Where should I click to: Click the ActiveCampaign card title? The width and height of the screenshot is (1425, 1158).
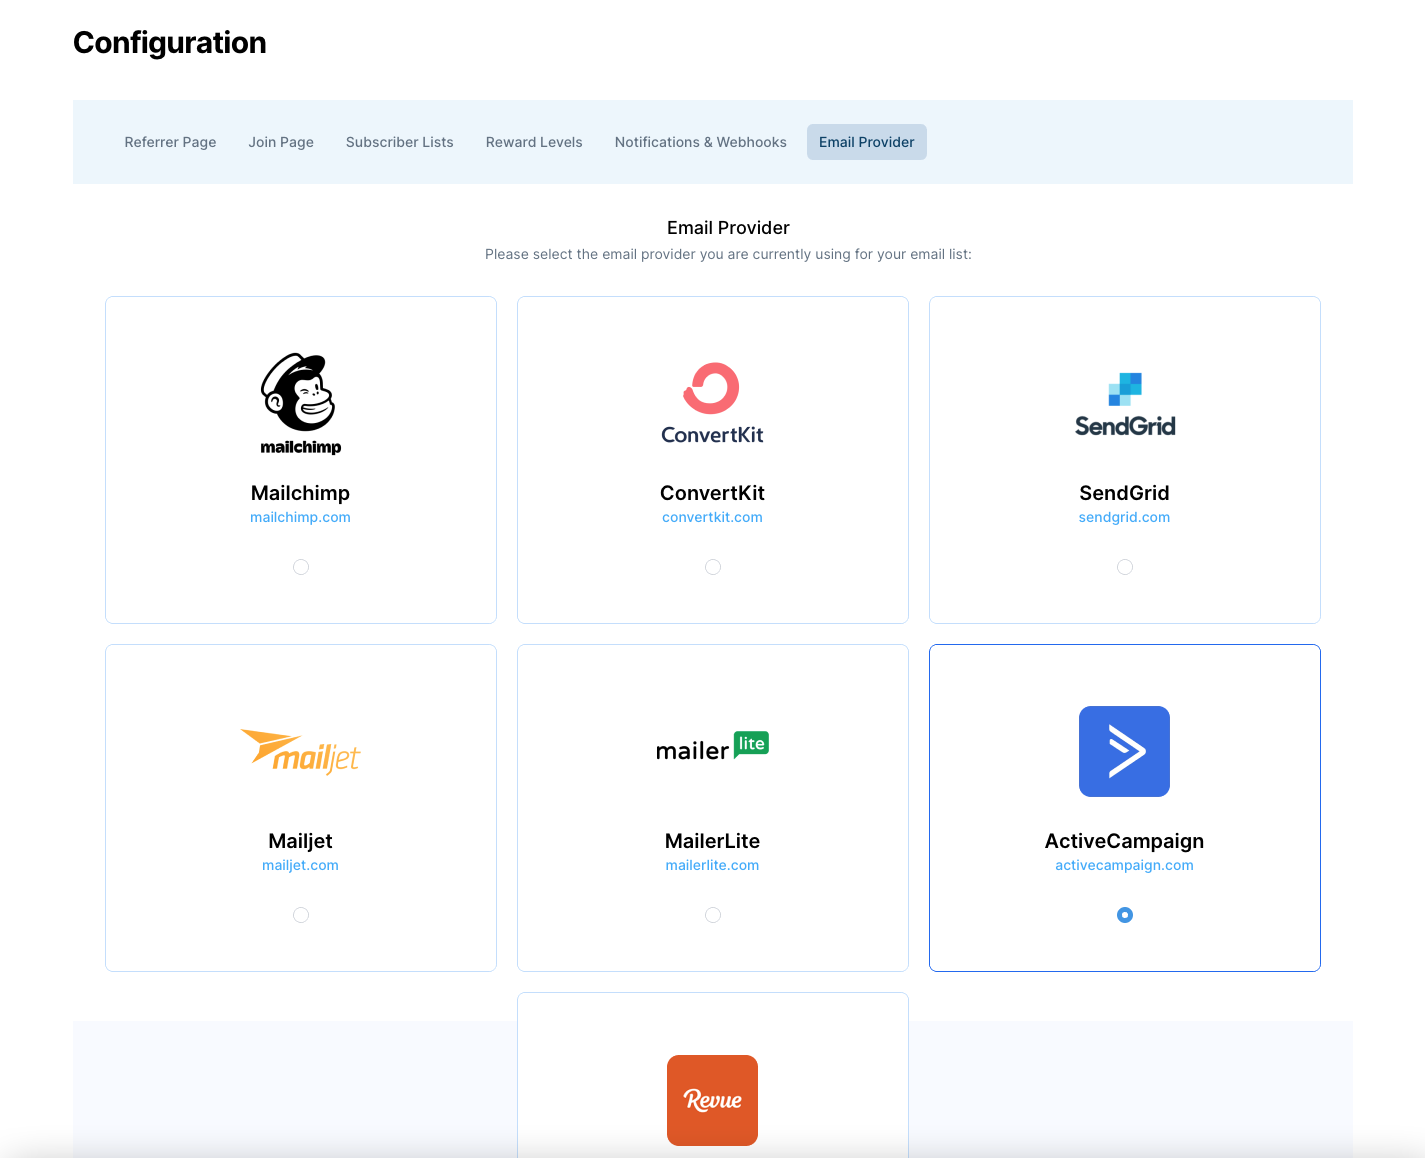(1124, 841)
